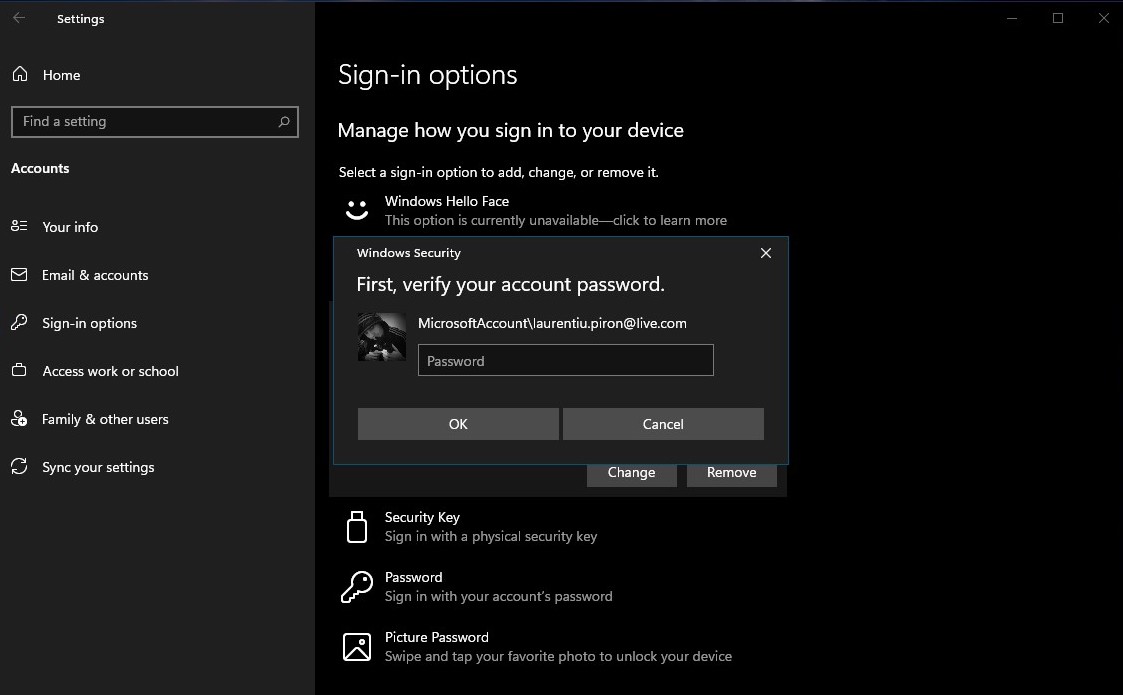Image resolution: width=1123 pixels, height=695 pixels.
Task: Cancel the password verification dialog
Action: pos(663,424)
